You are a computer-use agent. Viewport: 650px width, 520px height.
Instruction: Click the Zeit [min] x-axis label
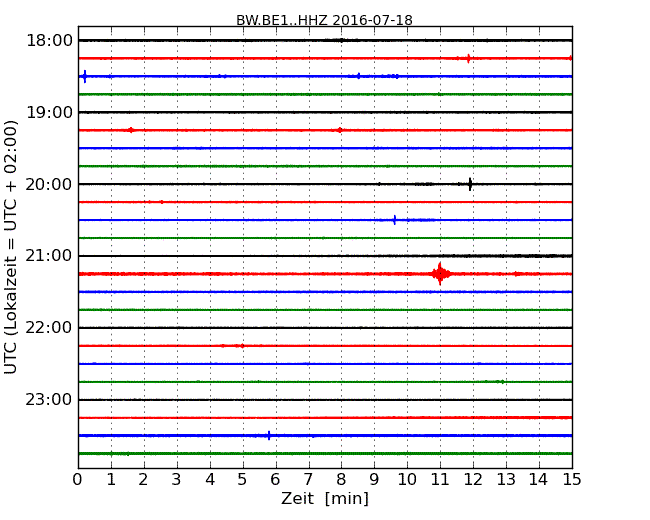325,498
